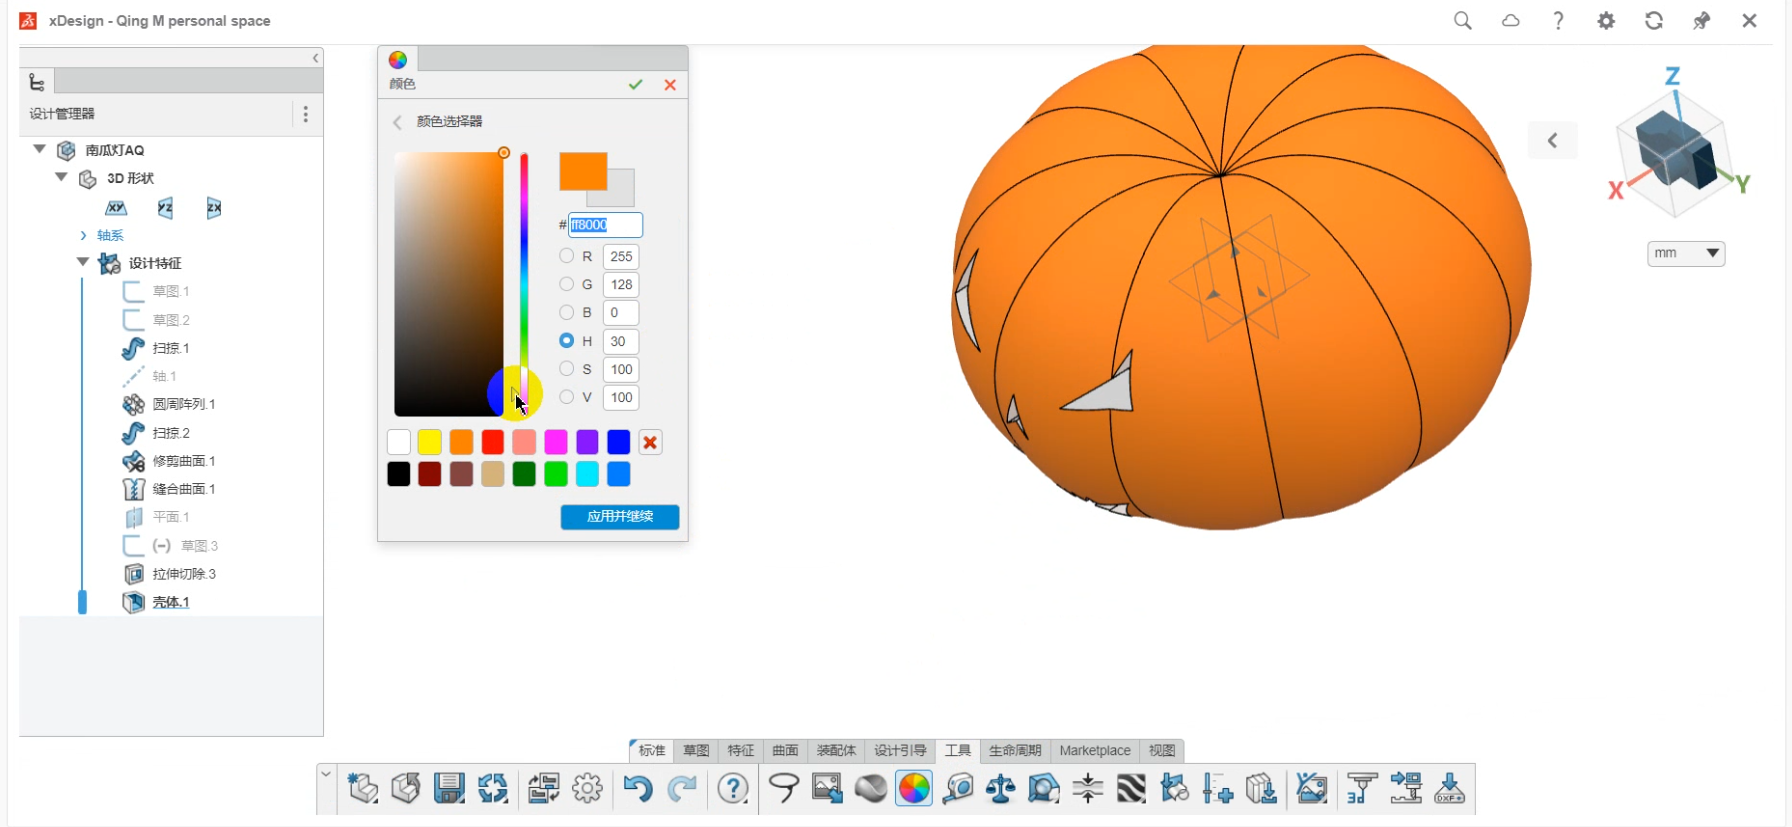This screenshot has height=827, width=1792.
Task: Click the 应用并继续 button
Action: 620,516
